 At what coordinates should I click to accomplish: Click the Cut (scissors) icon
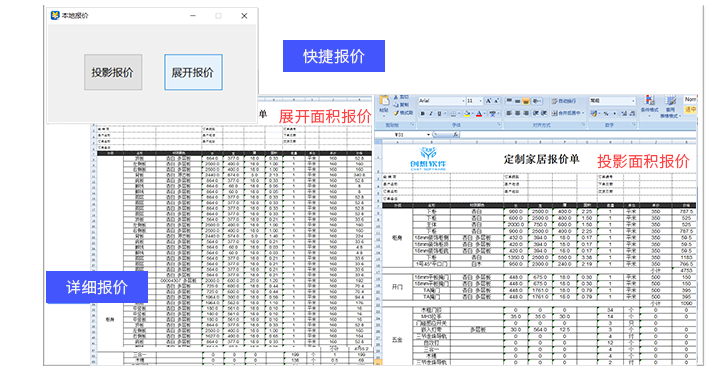(x=395, y=97)
